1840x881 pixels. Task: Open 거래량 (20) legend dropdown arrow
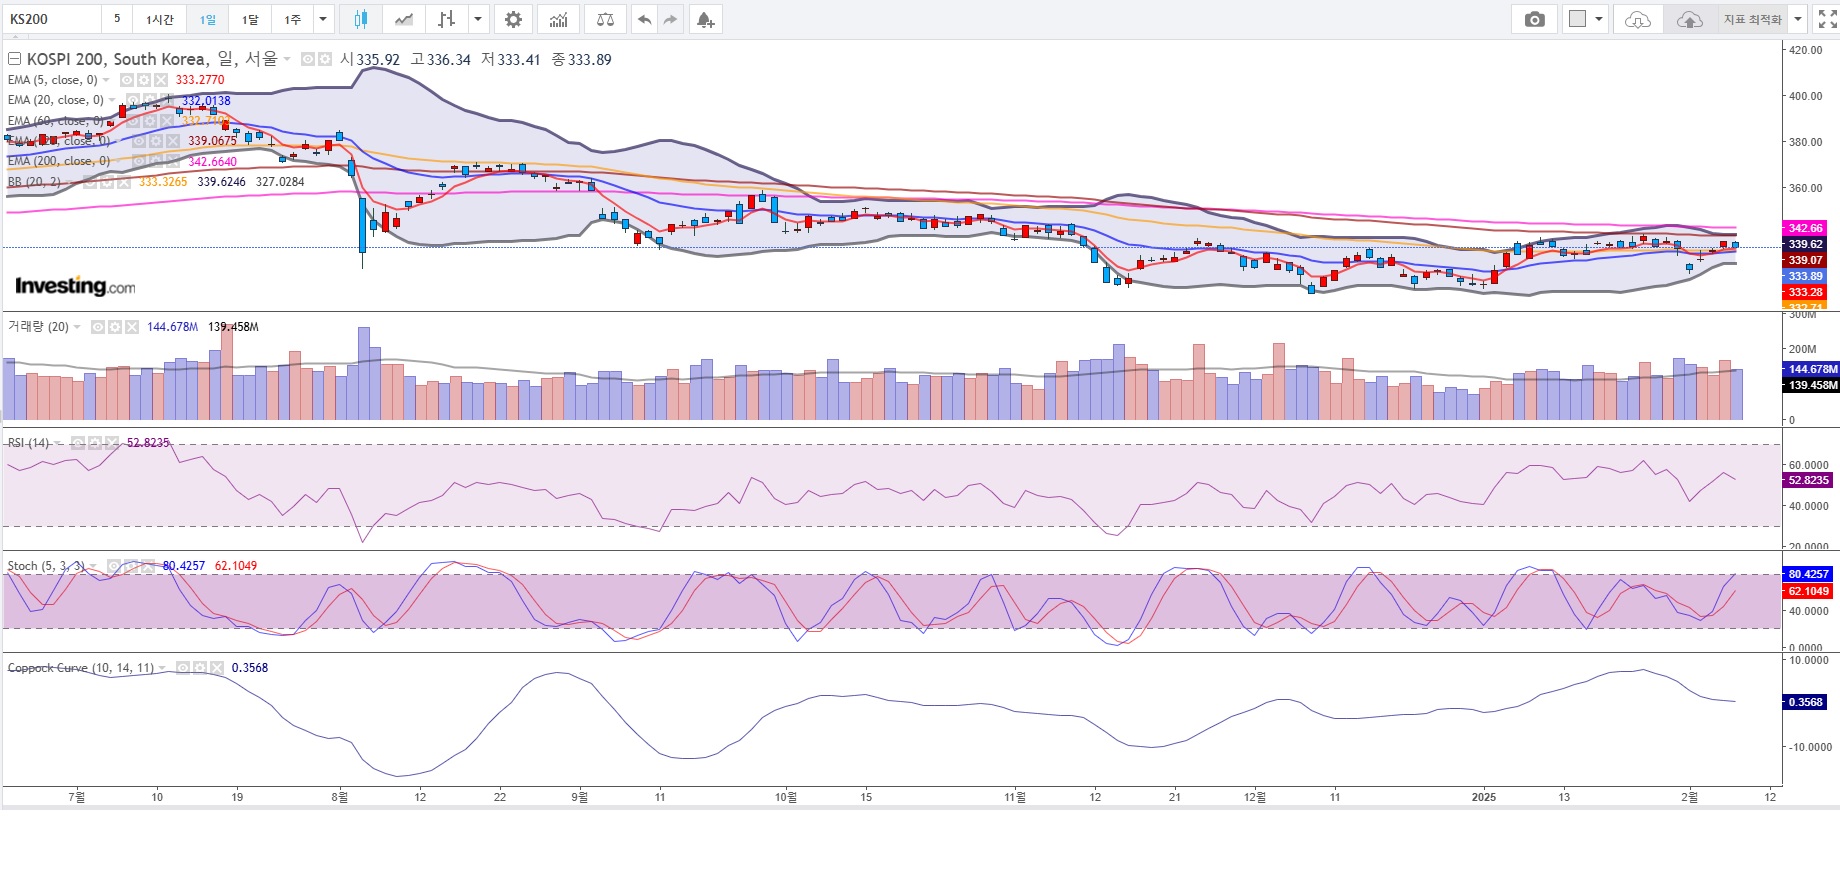[x=78, y=327]
